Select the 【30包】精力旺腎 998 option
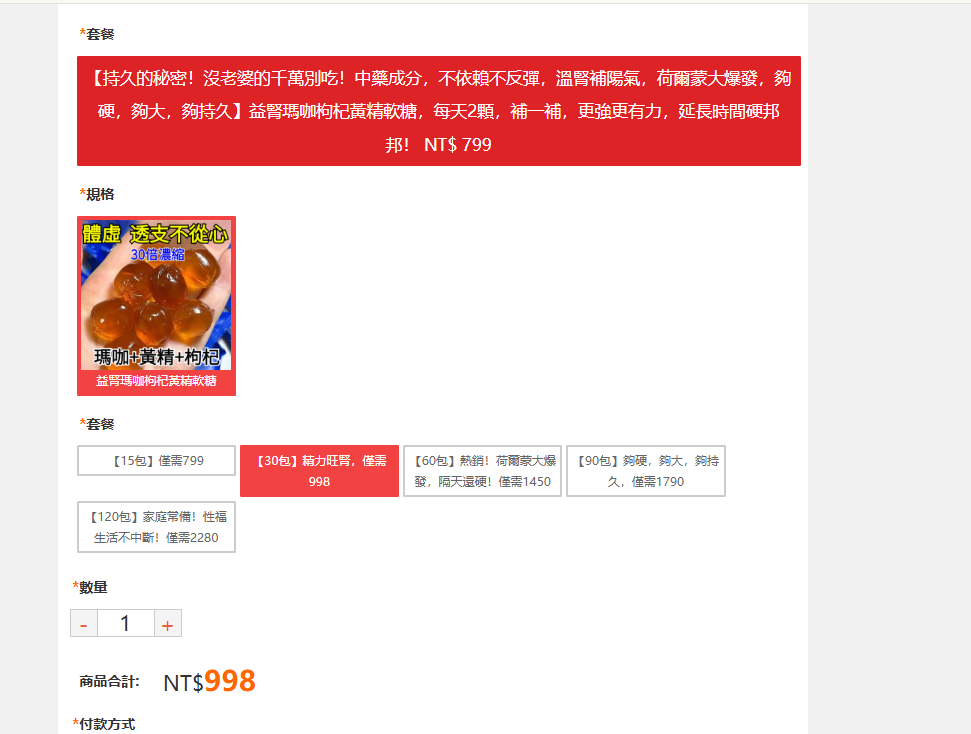The image size is (971, 734). tap(319, 471)
